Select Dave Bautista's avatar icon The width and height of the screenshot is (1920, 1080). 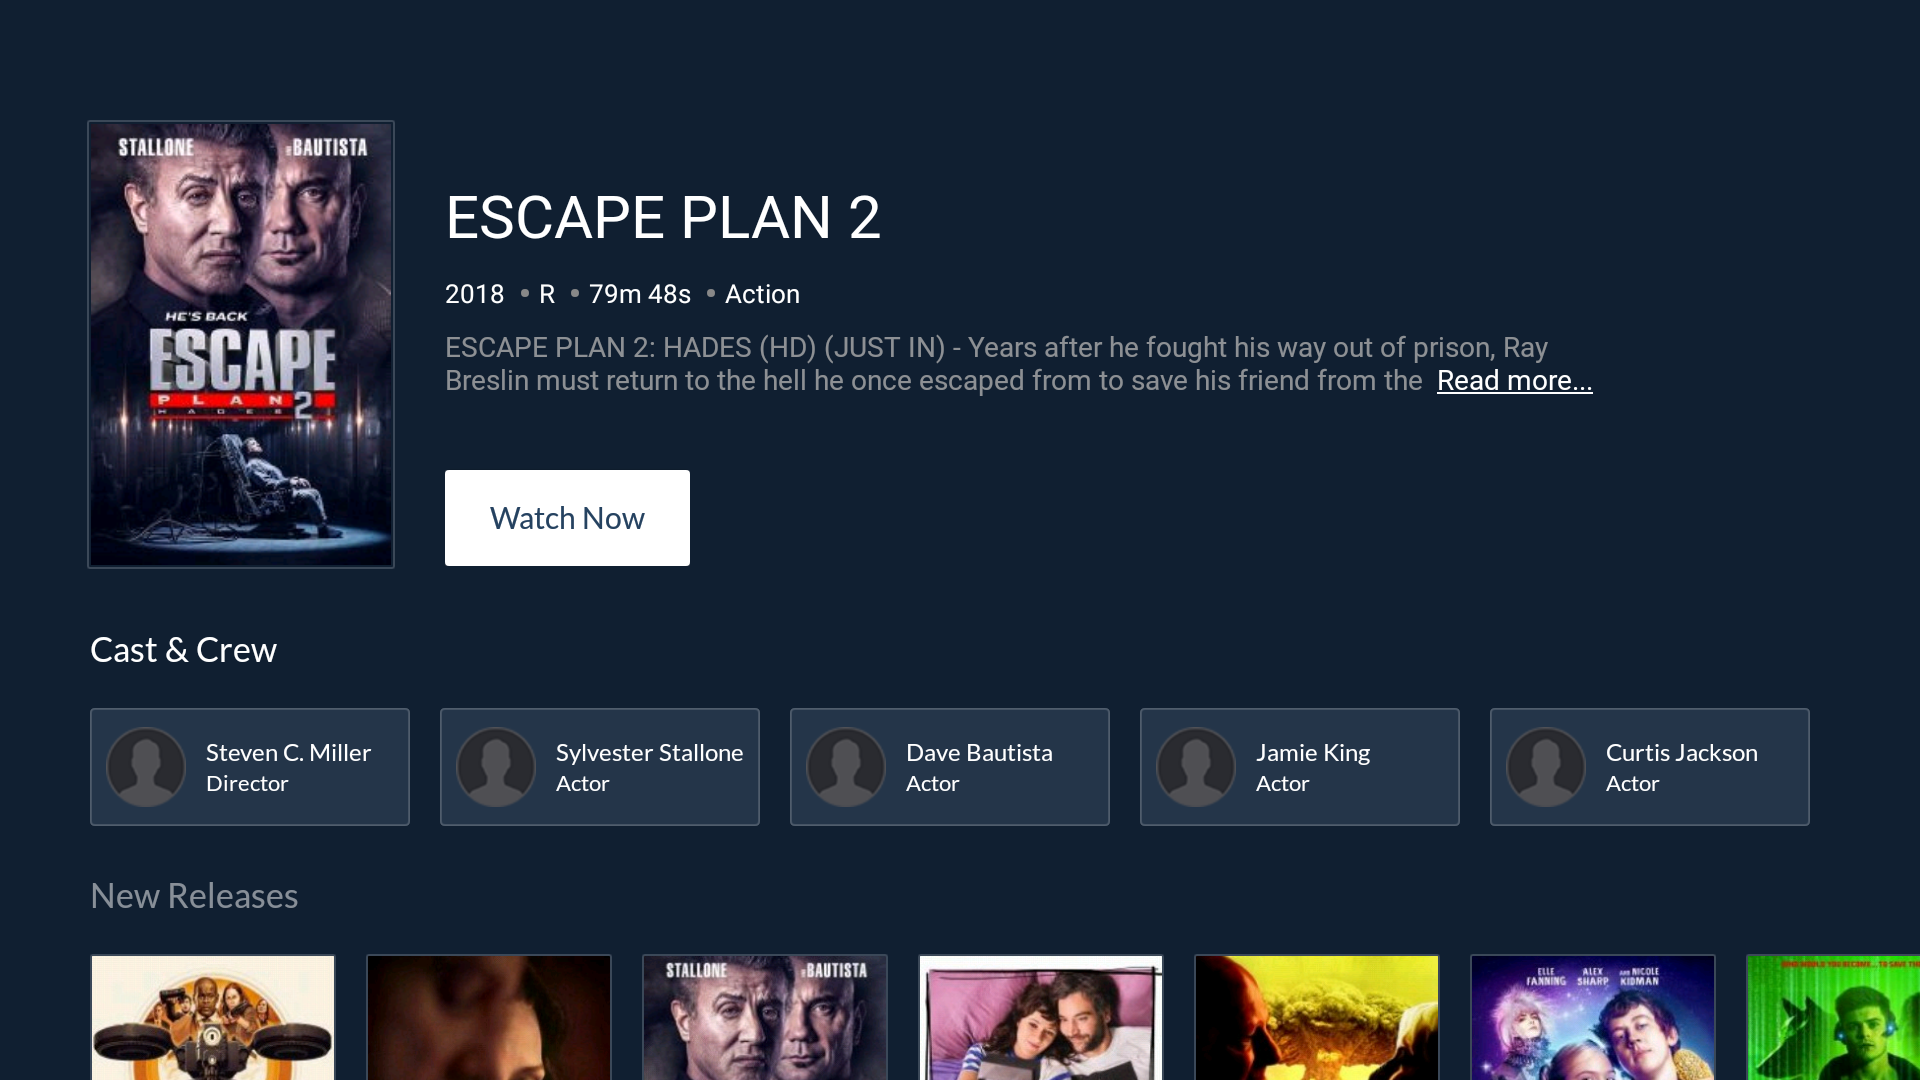coord(846,767)
